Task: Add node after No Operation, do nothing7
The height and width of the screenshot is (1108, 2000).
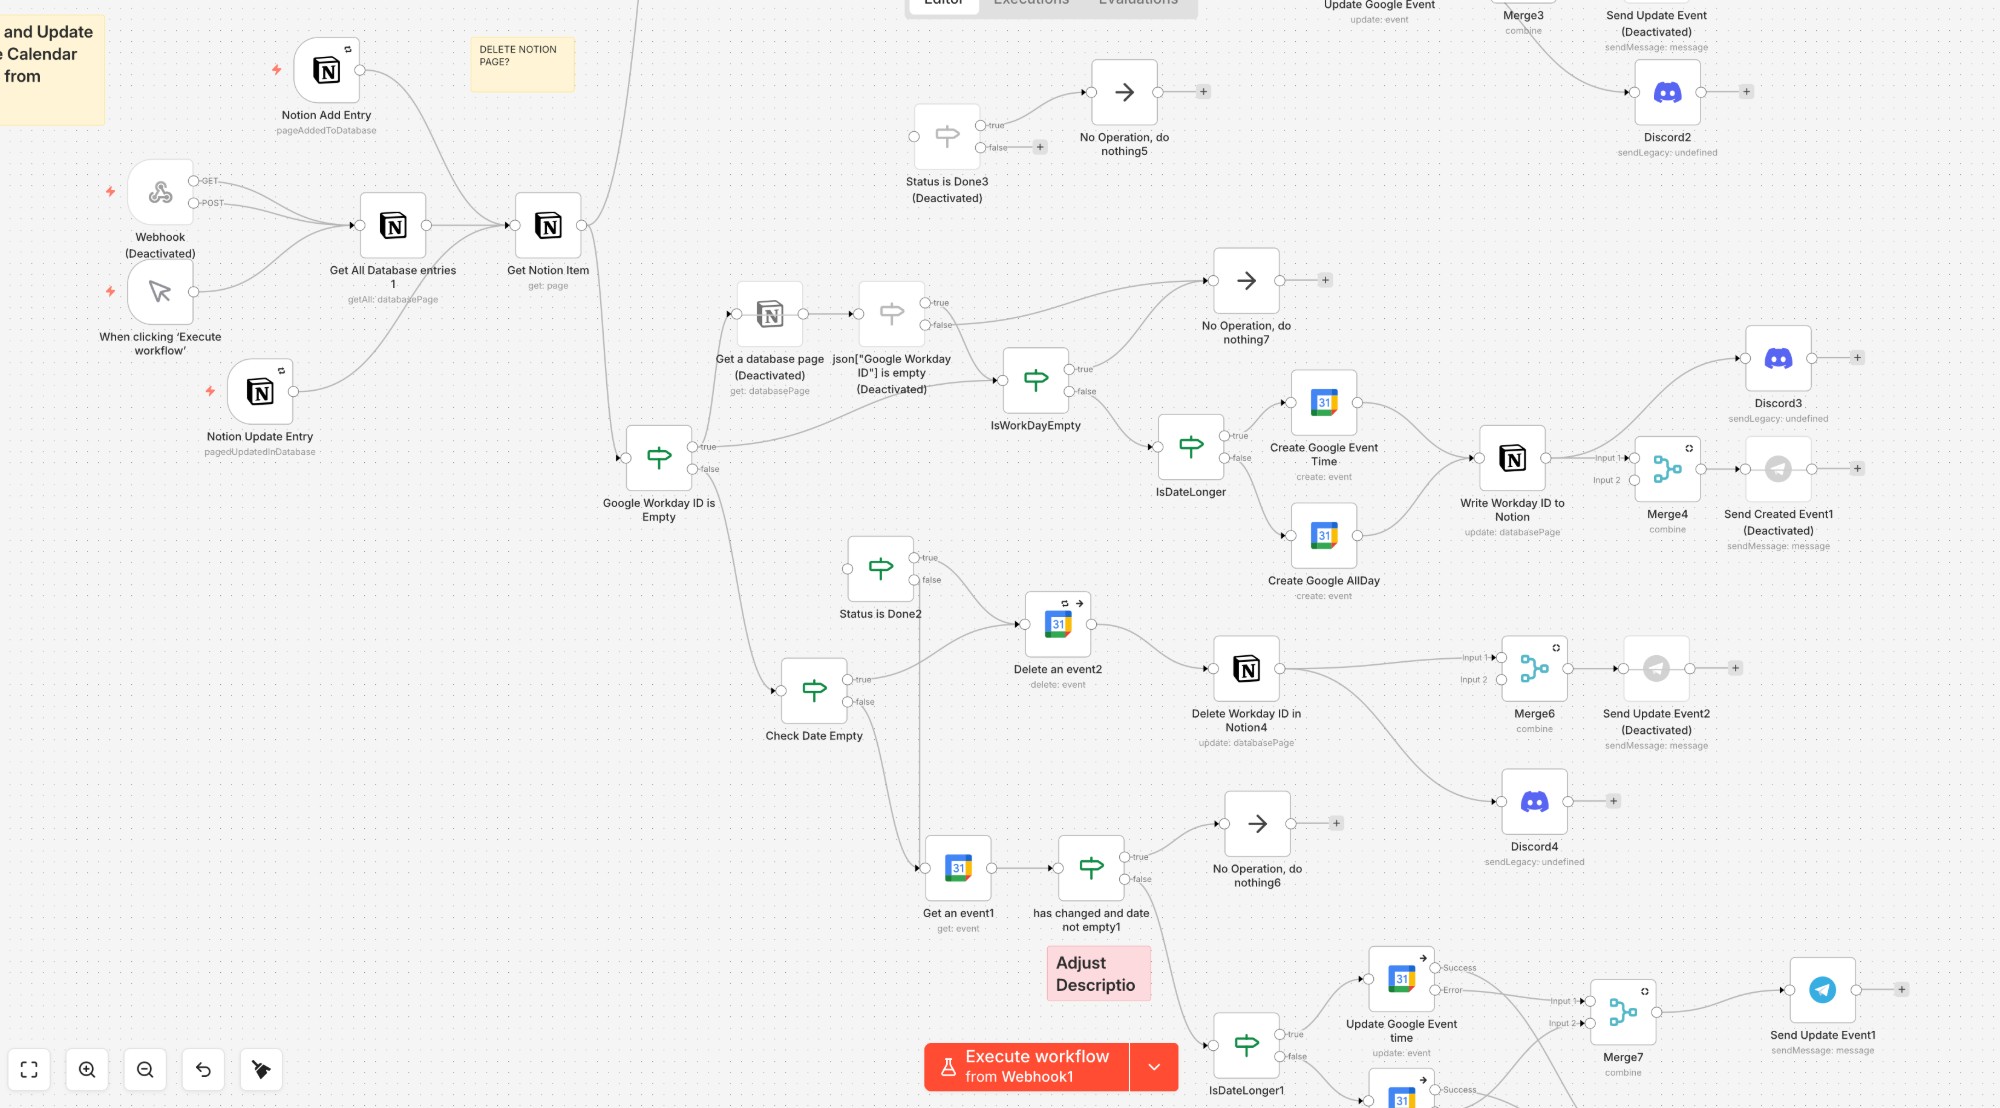Action: click(x=1325, y=281)
